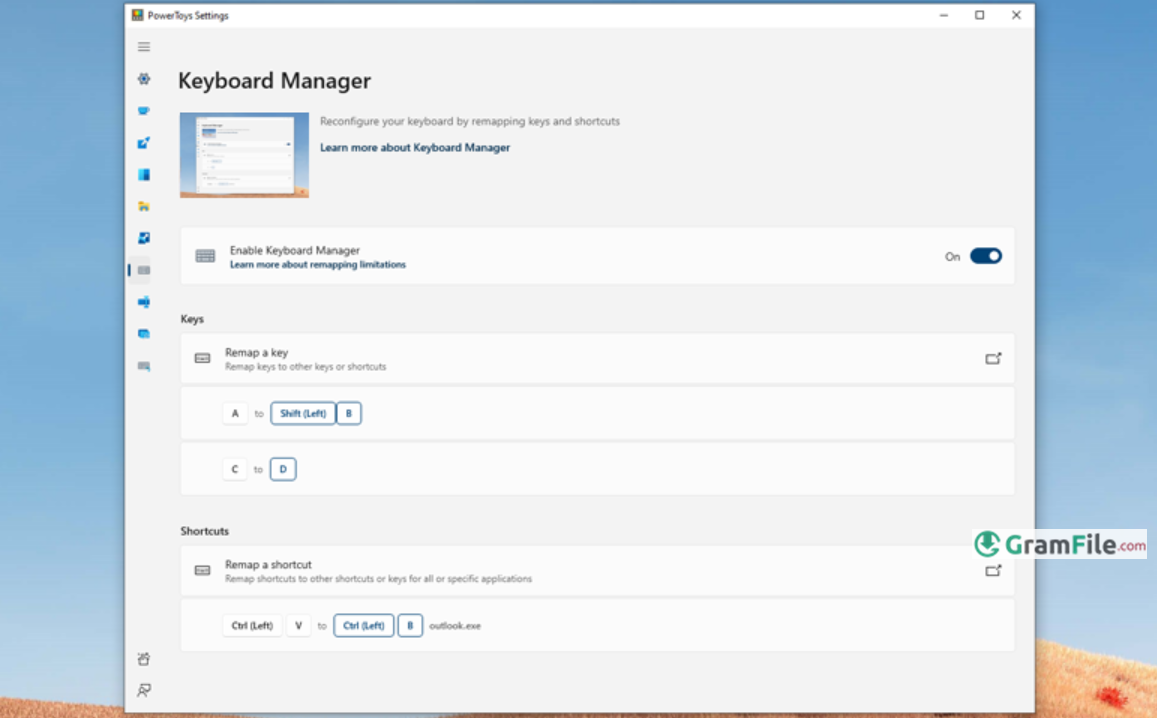Open Shortcut Guide in sidebar

click(x=144, y=366)
